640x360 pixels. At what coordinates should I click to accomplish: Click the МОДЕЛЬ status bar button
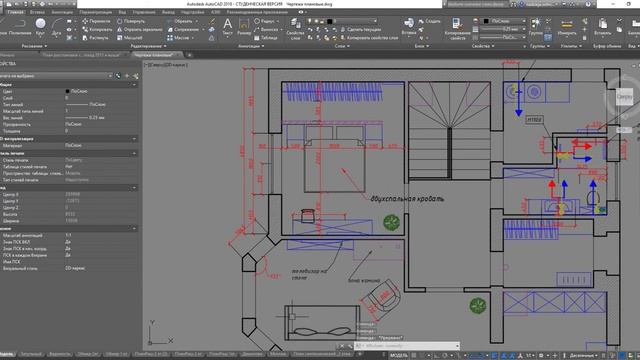[x=399, y=356]
